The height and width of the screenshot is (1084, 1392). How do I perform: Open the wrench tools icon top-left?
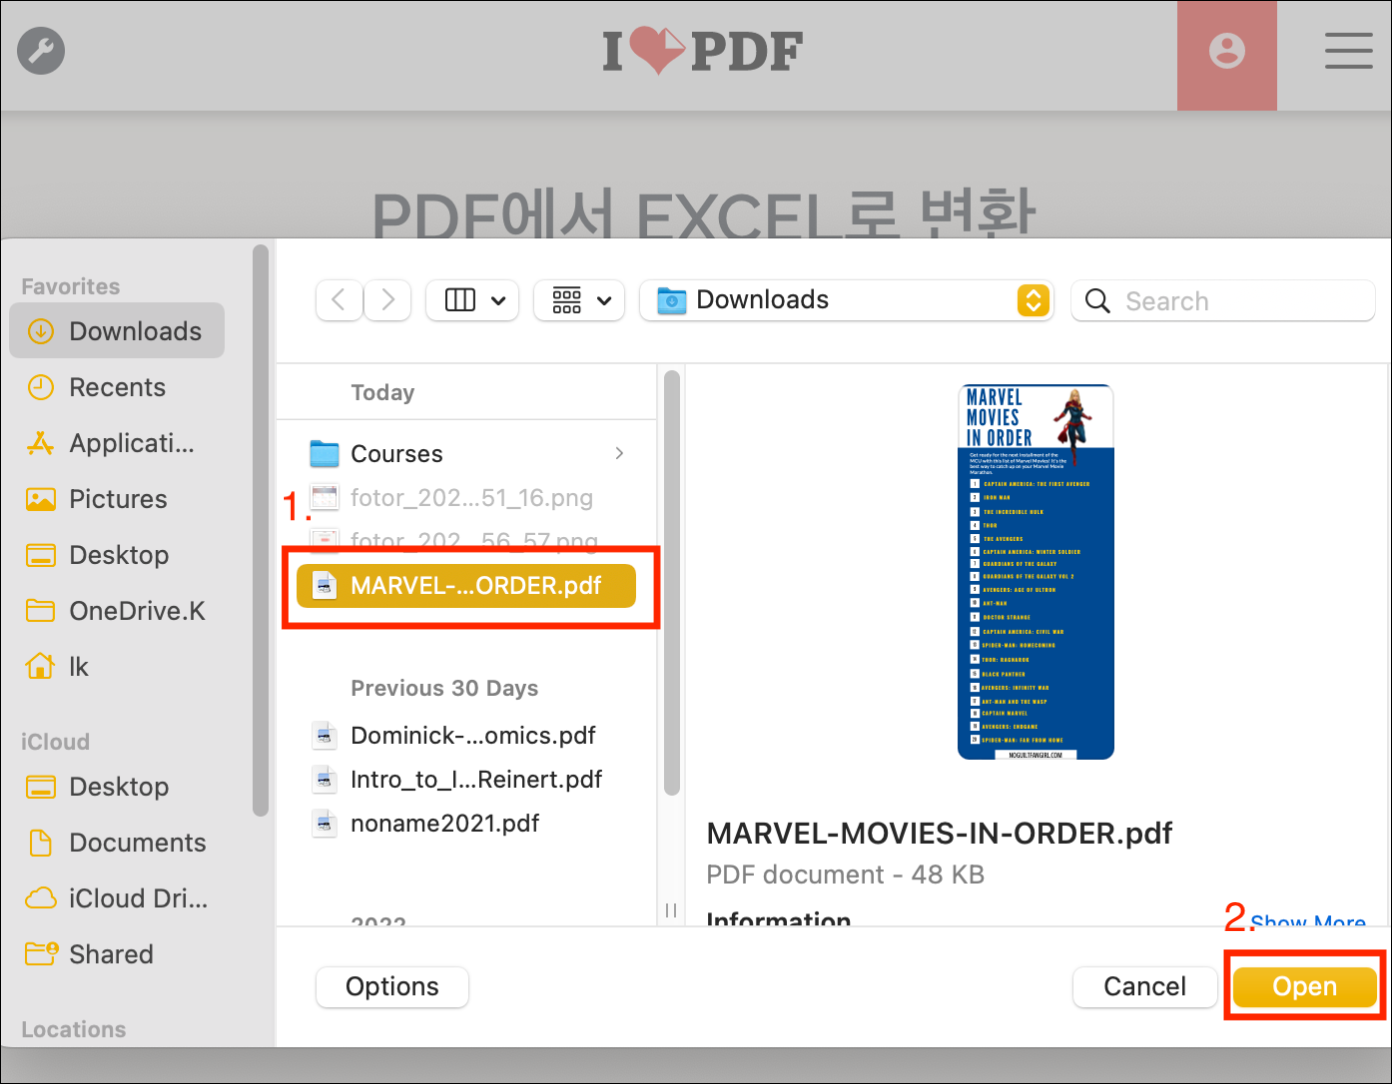40,50
